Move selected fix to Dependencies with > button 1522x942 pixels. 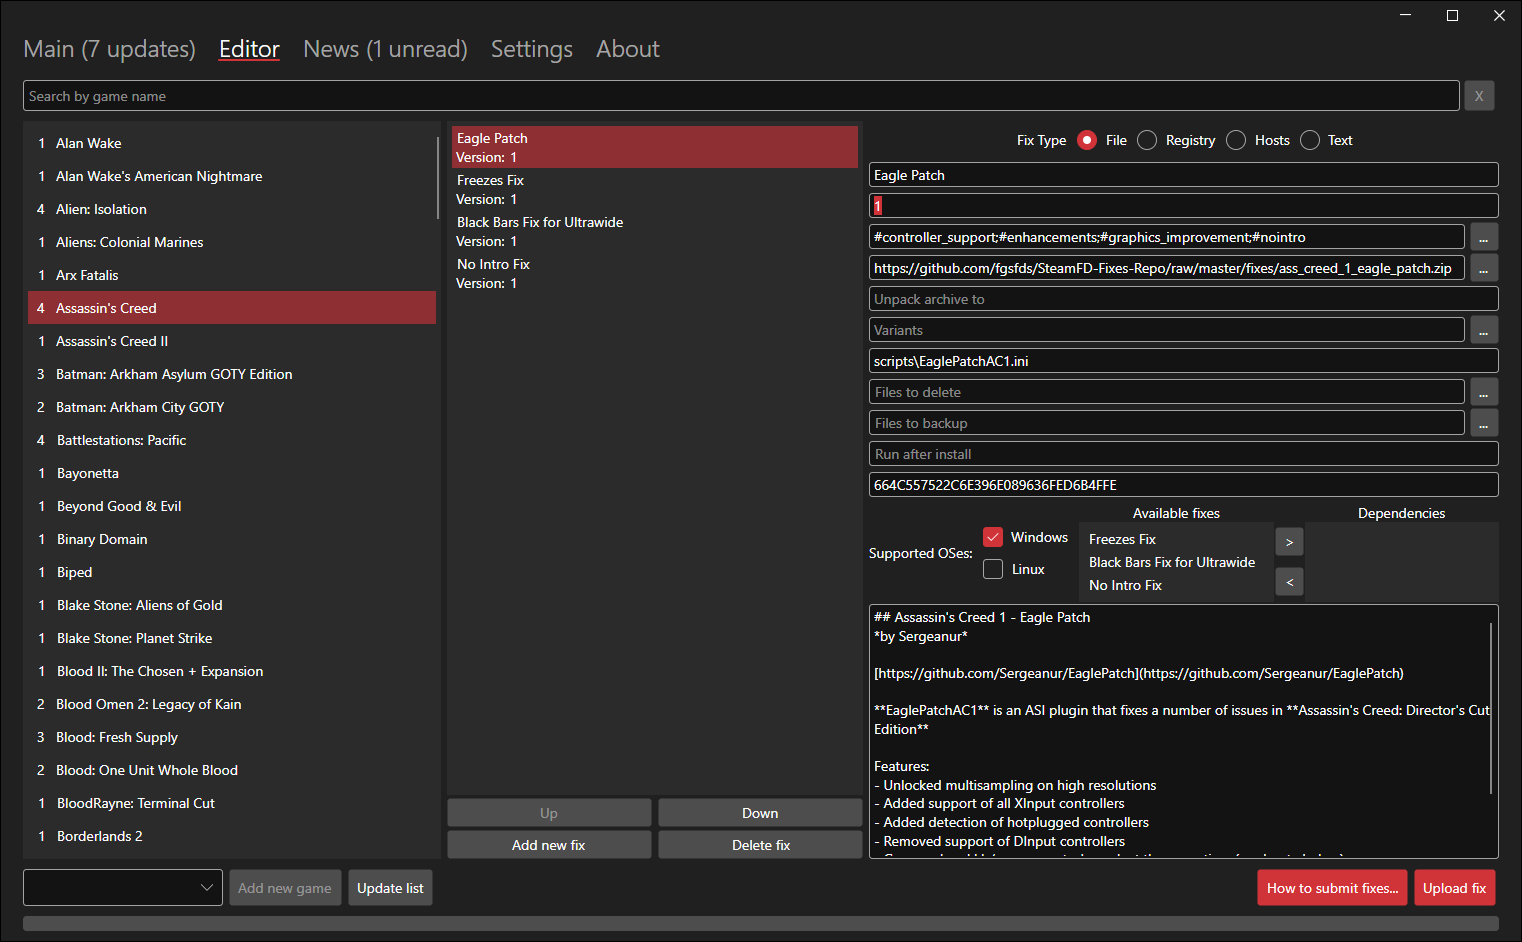tap(1289, 542)
